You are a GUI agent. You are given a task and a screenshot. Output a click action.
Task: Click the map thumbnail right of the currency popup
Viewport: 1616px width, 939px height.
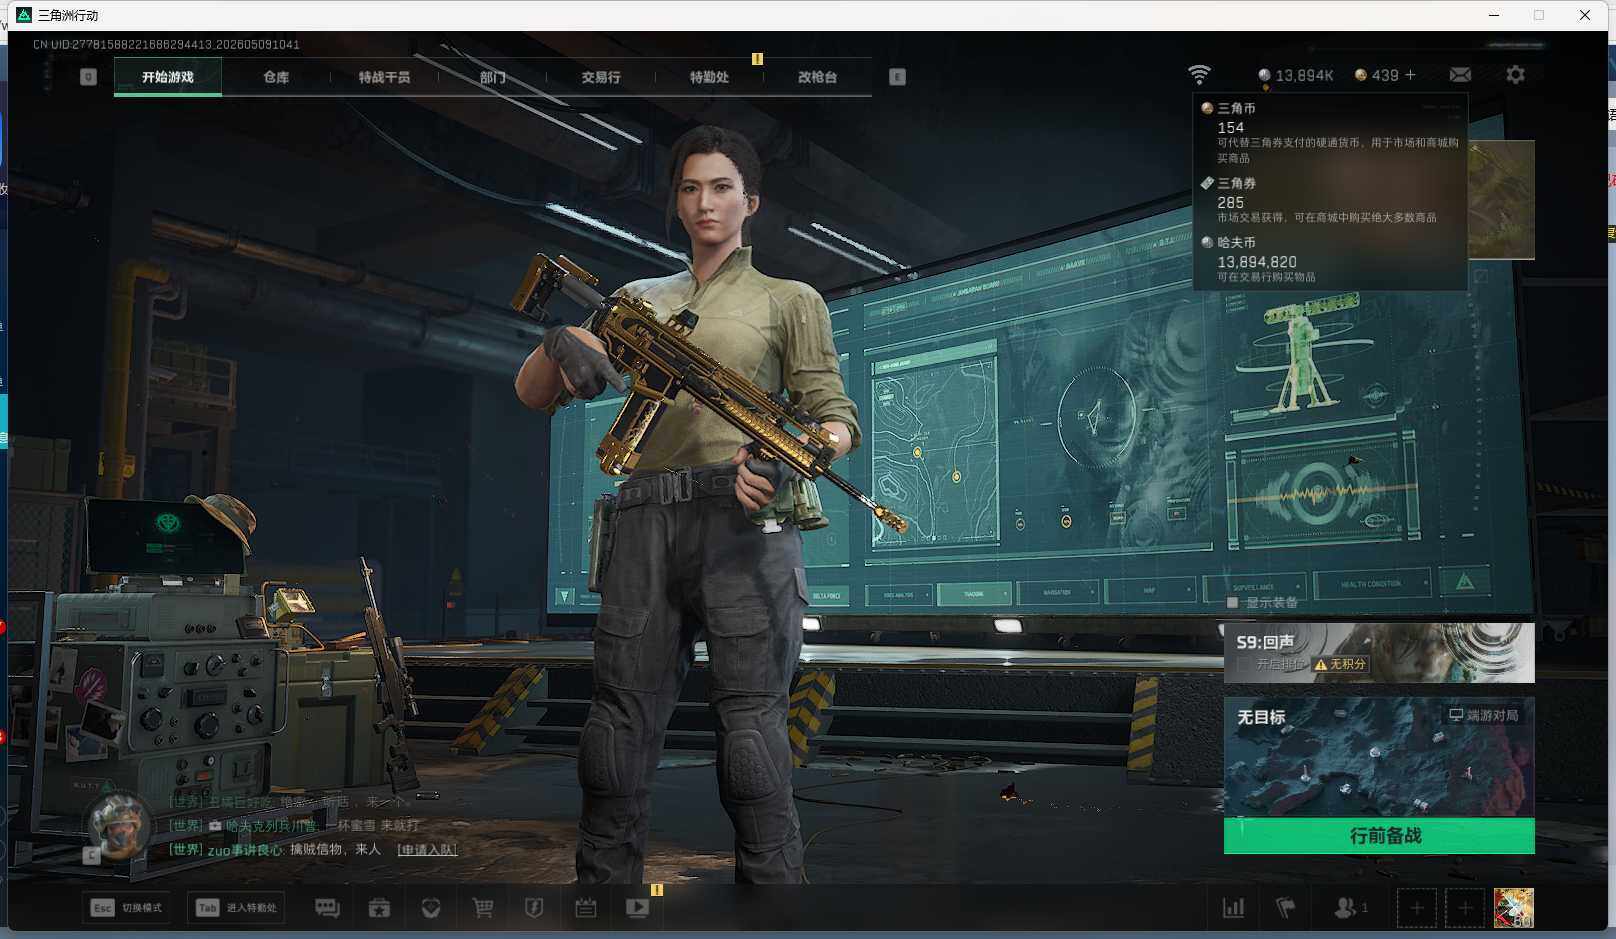(1501, 200)
